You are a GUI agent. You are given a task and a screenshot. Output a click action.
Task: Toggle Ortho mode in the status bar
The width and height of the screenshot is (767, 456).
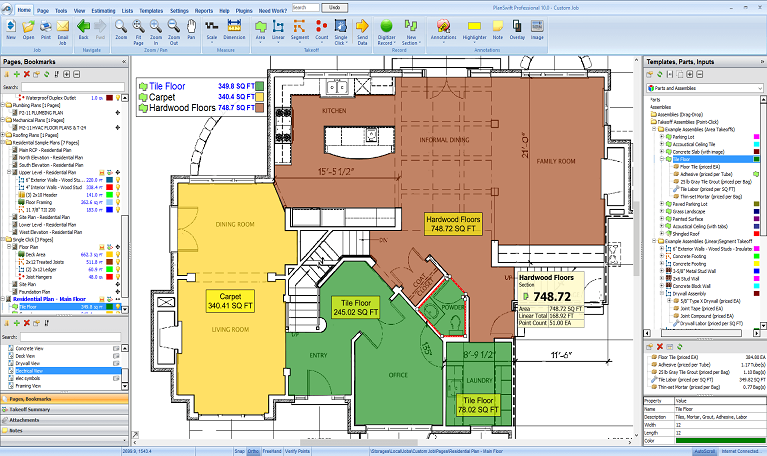point(253,451)
